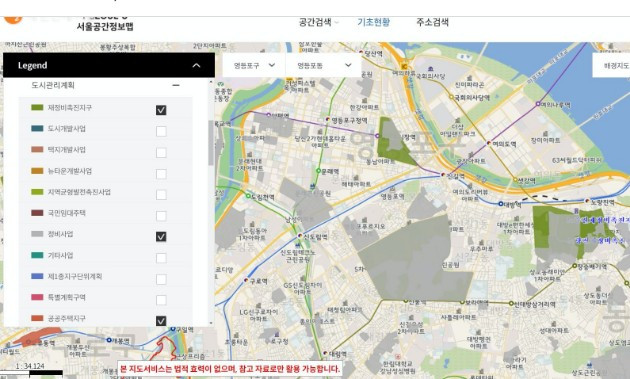Screen dimensions: 630x379
Task: Click the 여의도역 station icon on map
Action: pos(489,143)
